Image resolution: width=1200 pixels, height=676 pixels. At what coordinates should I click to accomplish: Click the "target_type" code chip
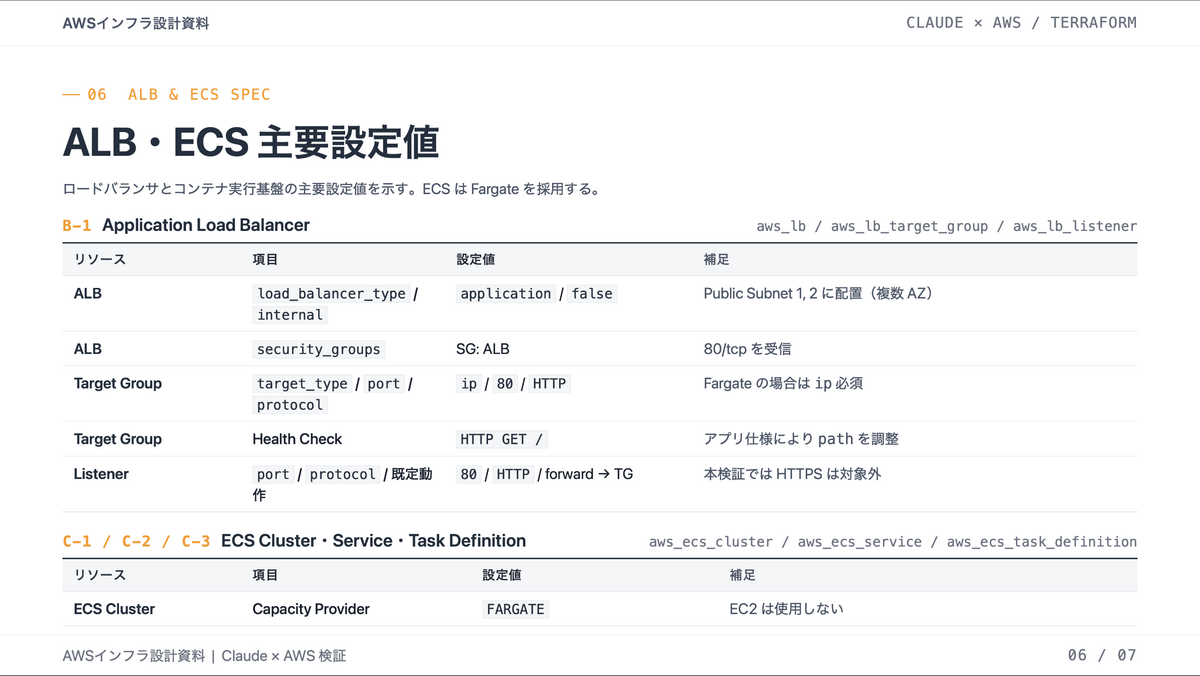(302, 383)
